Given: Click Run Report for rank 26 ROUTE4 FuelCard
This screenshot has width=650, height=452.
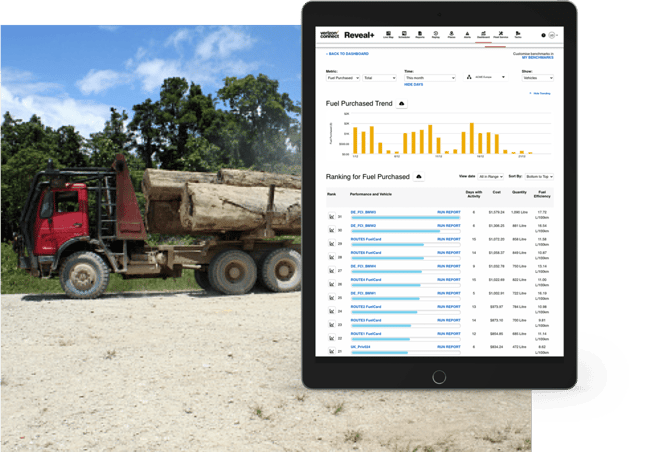Looking at the screenshot, I should click(449, 279).
